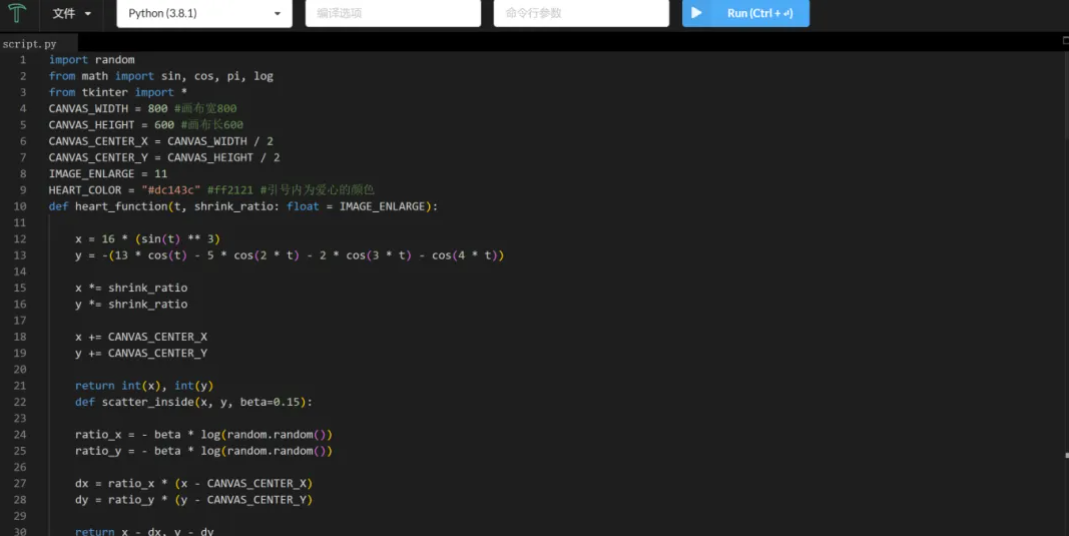Open the 文件 menu
The height and width of the screenshot is (536, 1069).
coord(64,14)
